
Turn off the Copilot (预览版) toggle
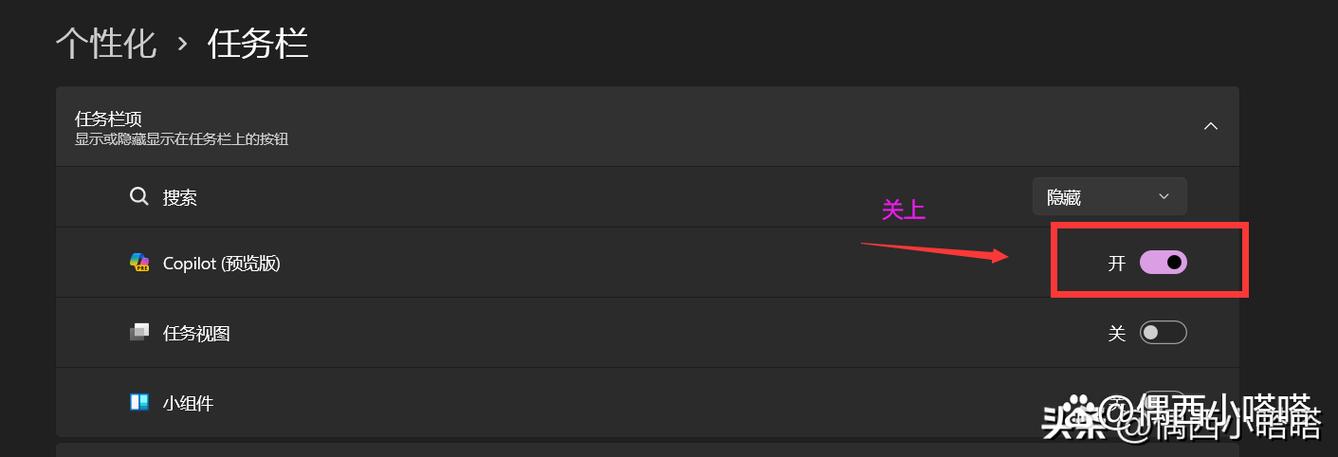click(x=1163, y=262)
